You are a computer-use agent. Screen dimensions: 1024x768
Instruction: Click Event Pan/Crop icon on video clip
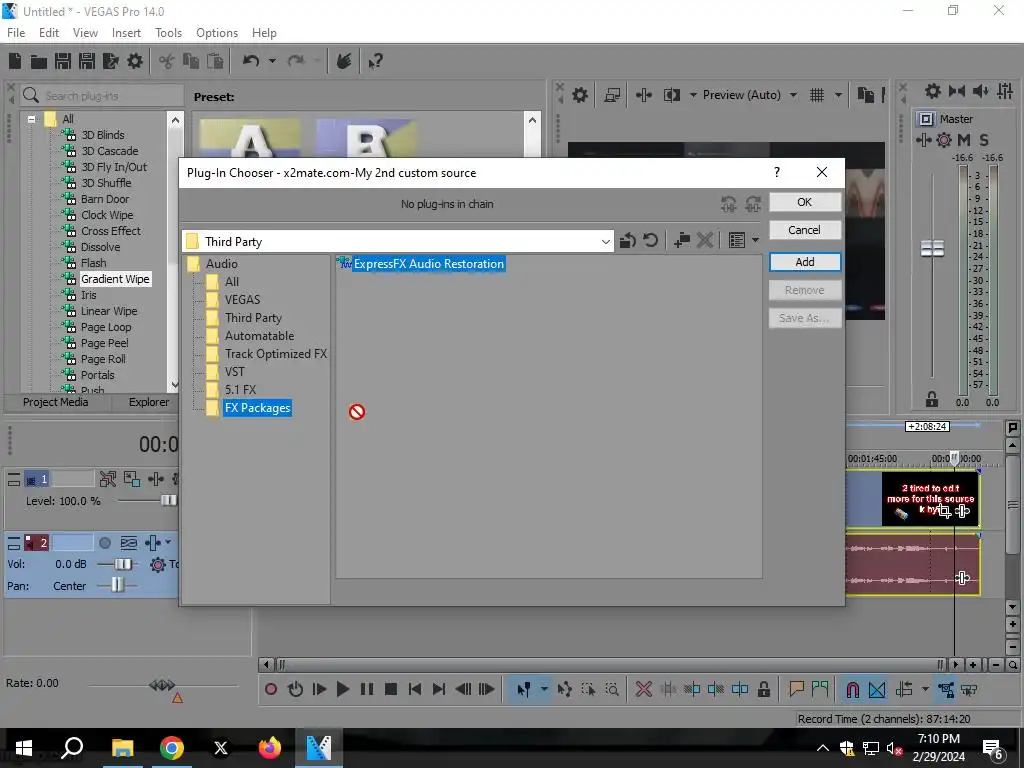[x=944, y=511]
